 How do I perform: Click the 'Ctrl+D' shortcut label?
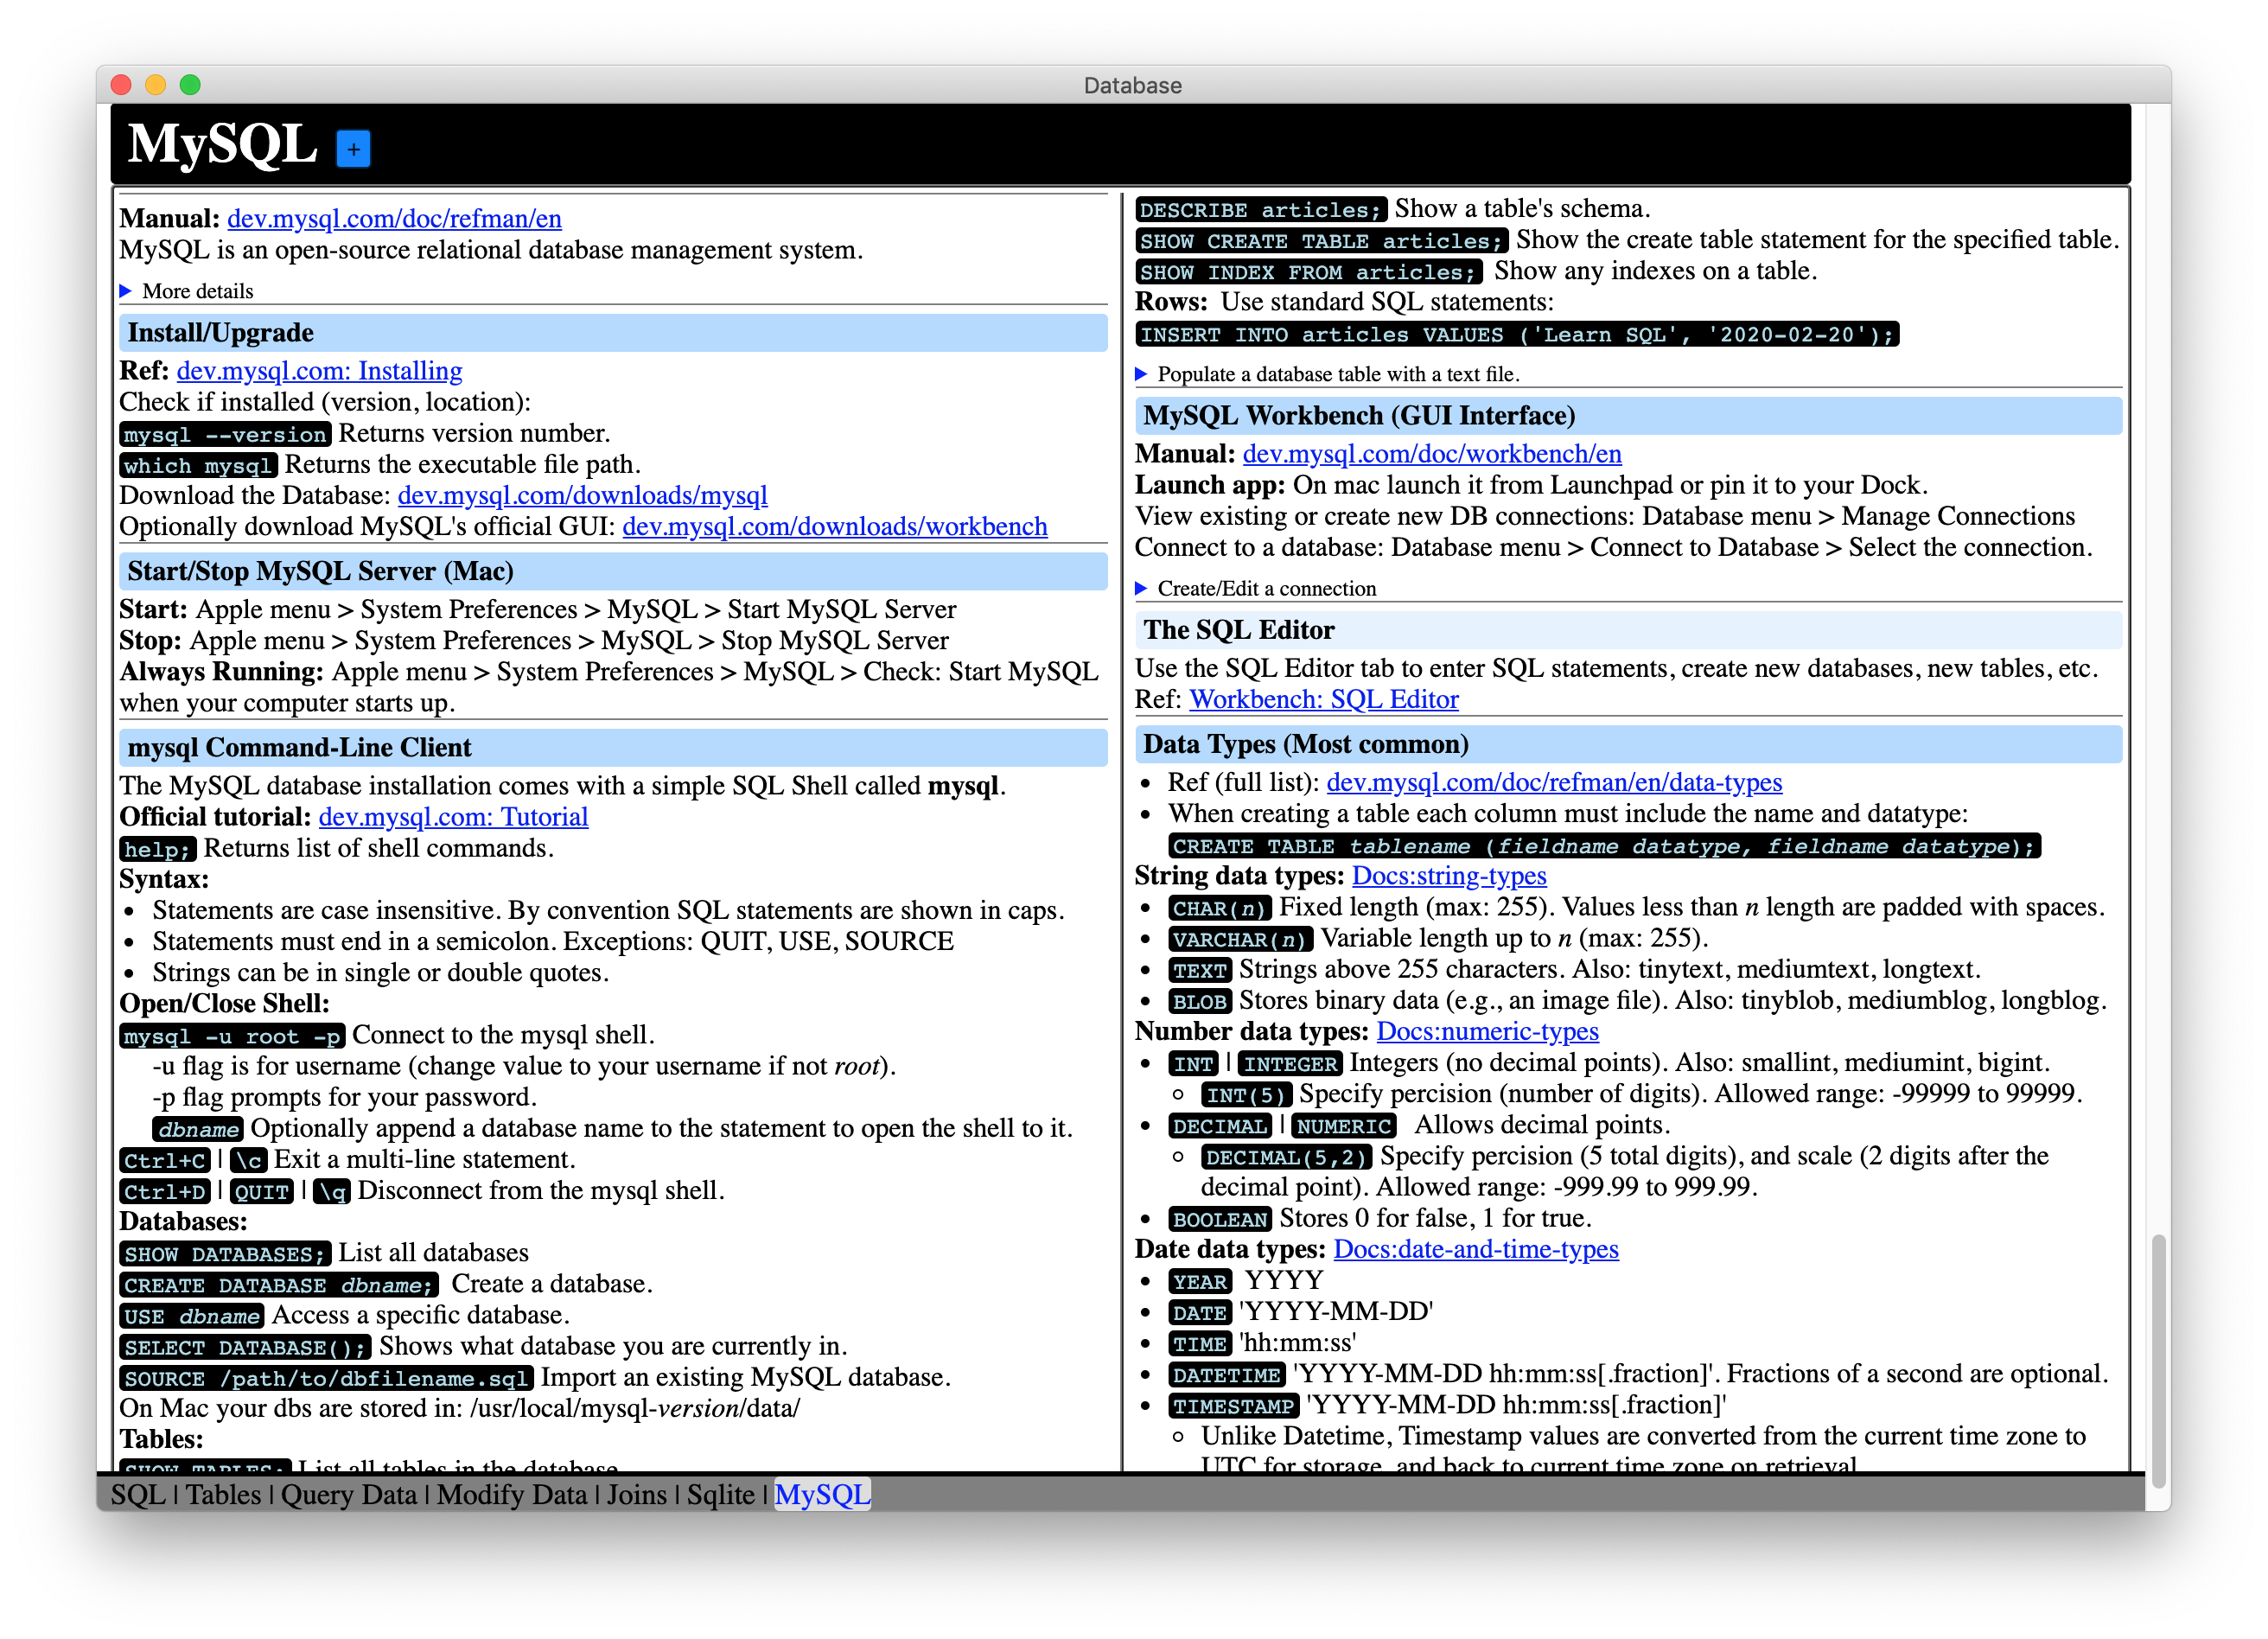click(165, 1191)
